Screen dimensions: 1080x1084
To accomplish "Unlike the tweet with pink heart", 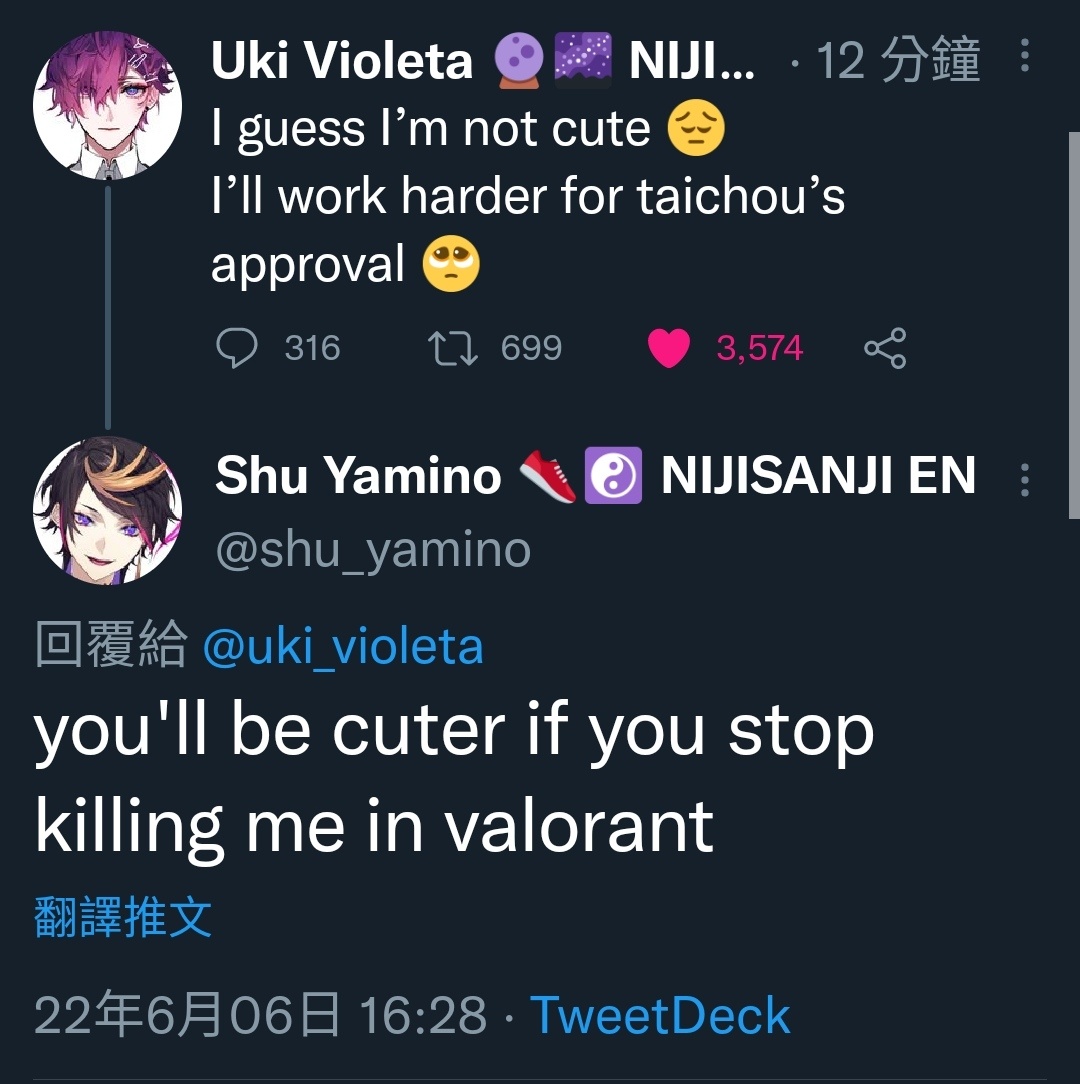I will 669,348.
